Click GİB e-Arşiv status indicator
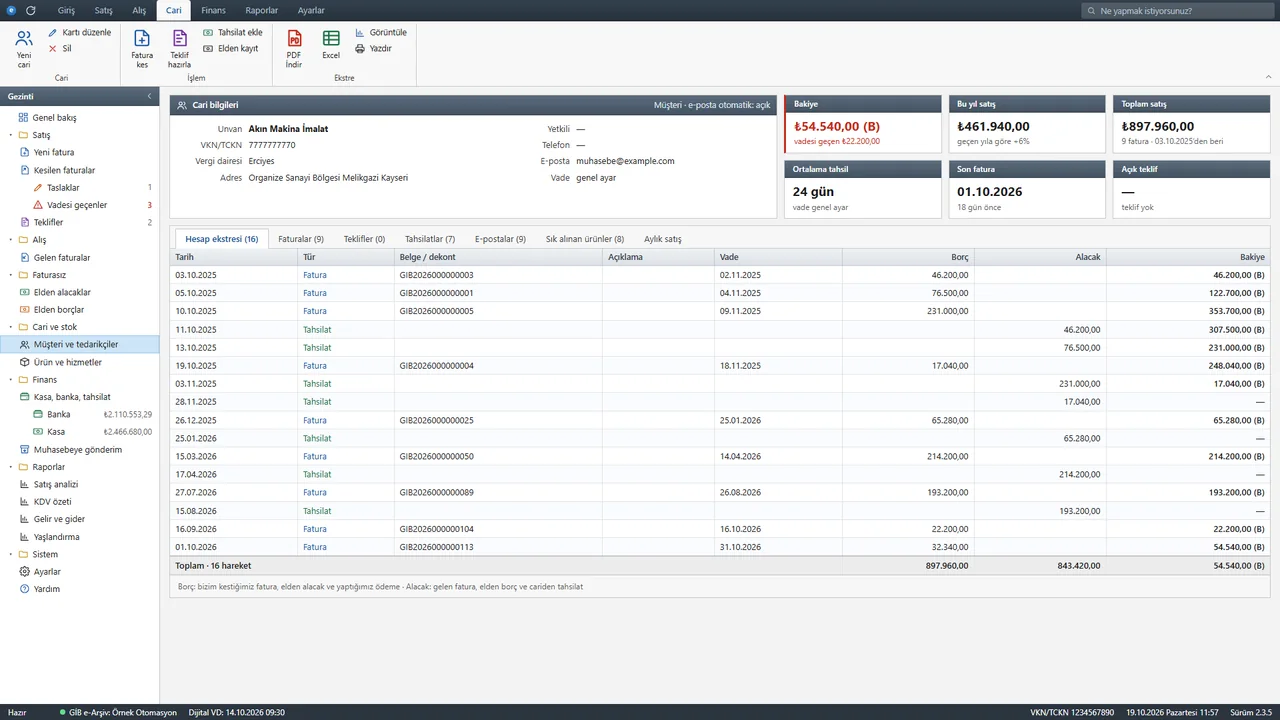The height and width of the screenshot is (720, 1280). point(119,712)
